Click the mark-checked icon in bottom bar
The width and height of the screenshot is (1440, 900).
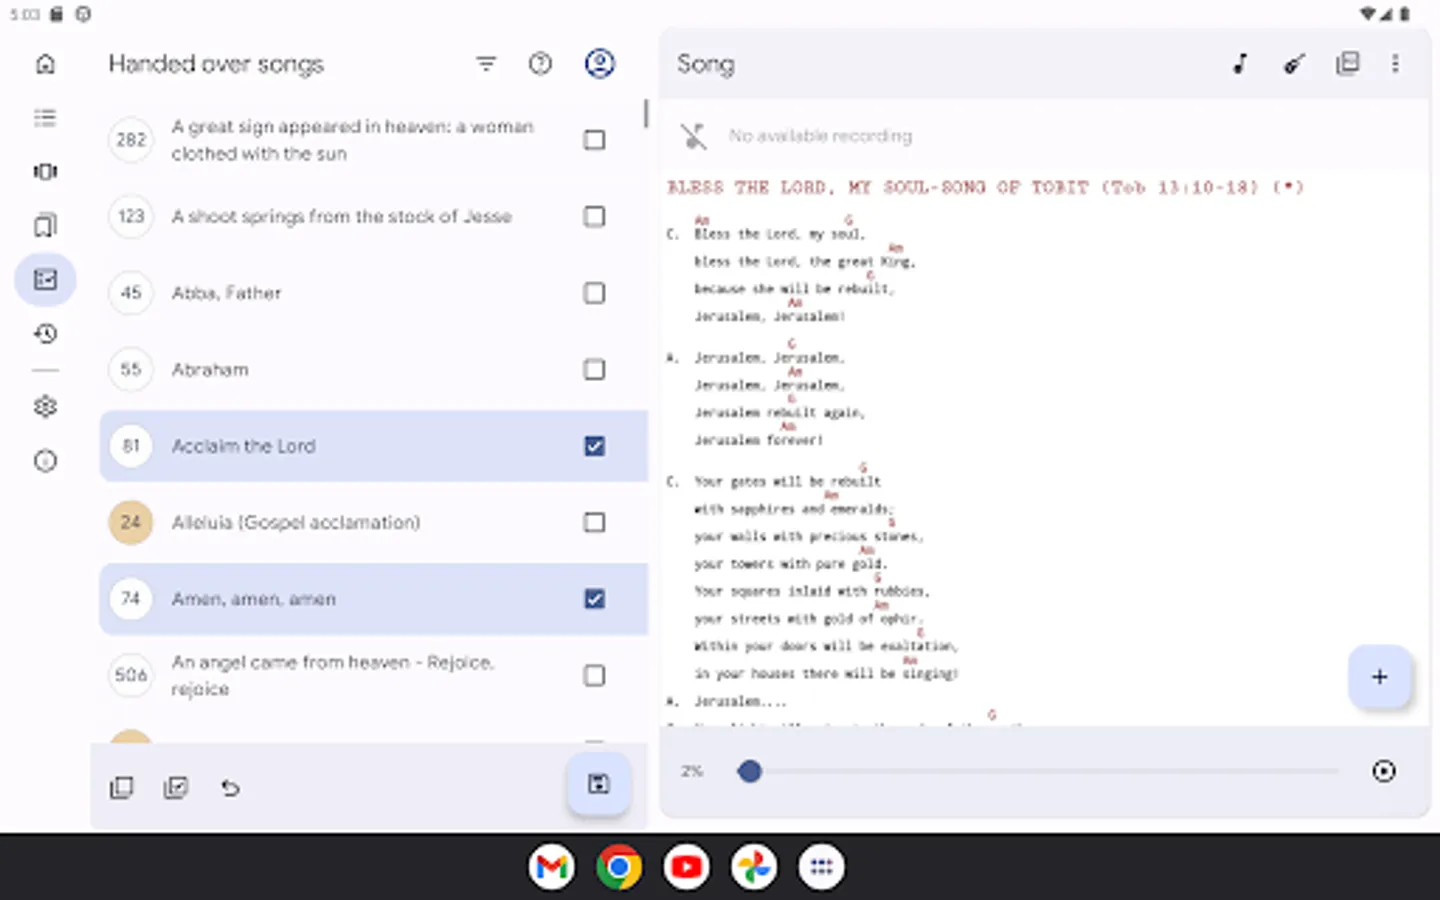coord(176,788)
